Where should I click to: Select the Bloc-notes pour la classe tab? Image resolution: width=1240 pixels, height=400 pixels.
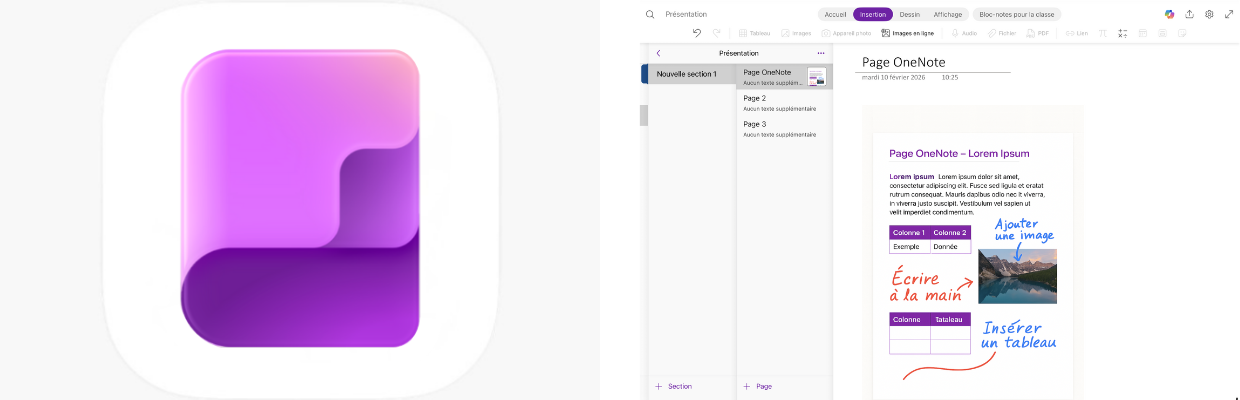tap(1016, 14)
